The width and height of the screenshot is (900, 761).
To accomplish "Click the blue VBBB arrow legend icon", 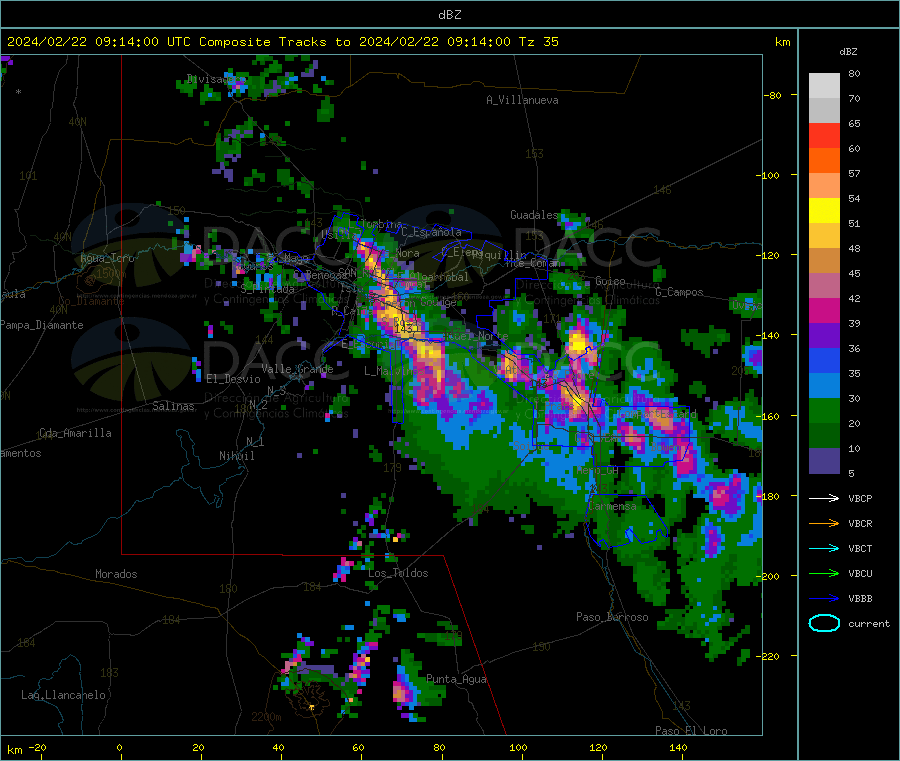I will tap(824, 599).
